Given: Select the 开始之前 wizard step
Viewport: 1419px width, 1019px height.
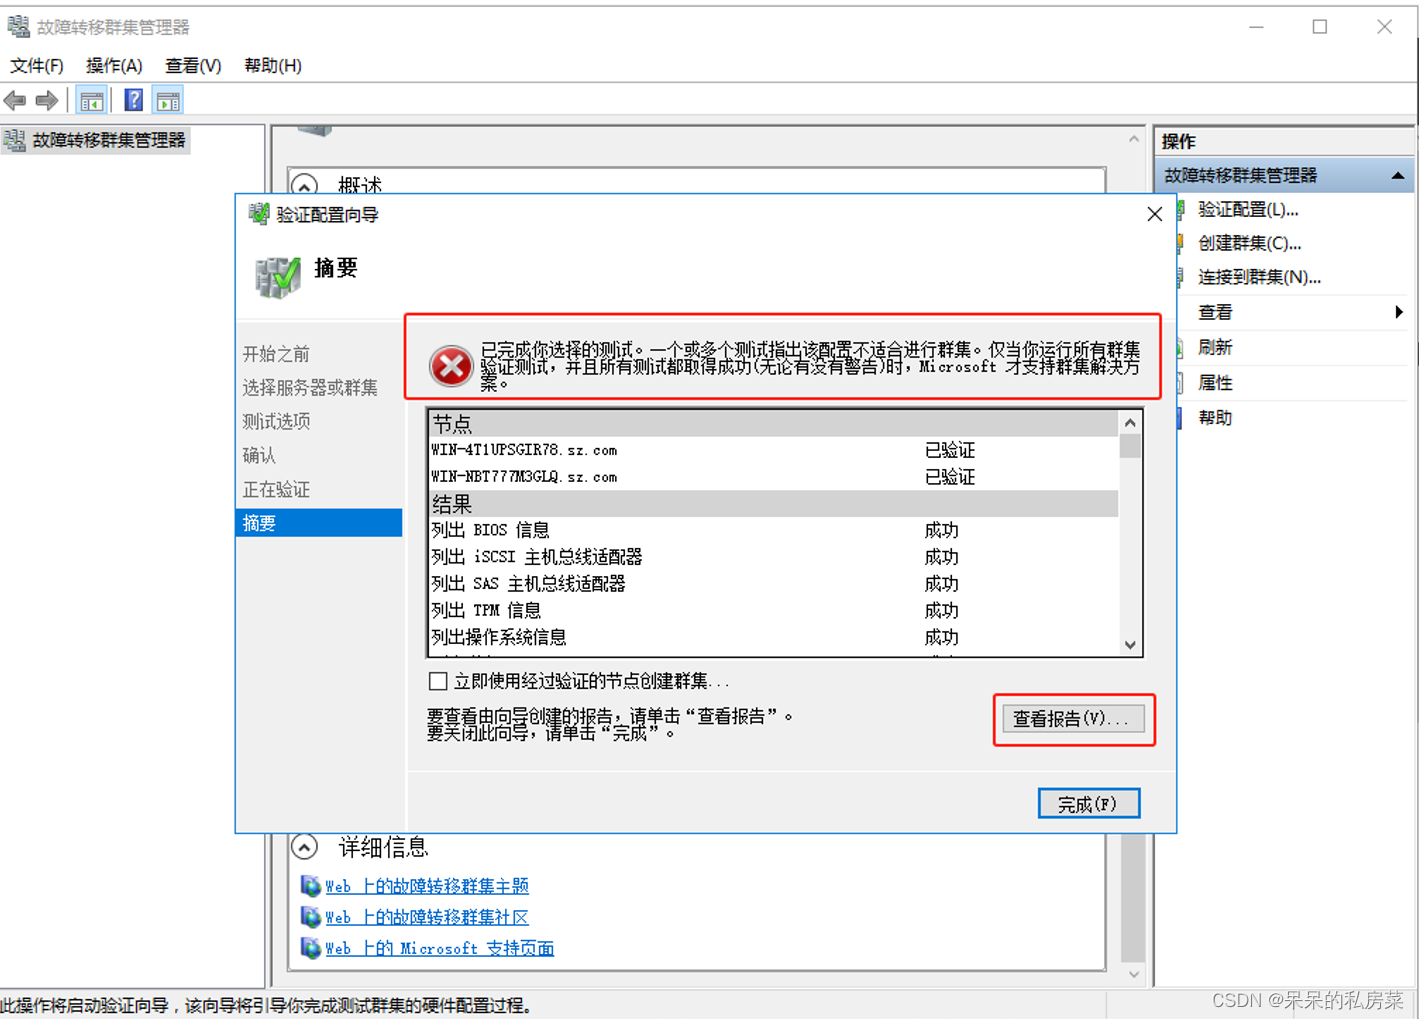Looking at the screenshot, I should point(276,354).
